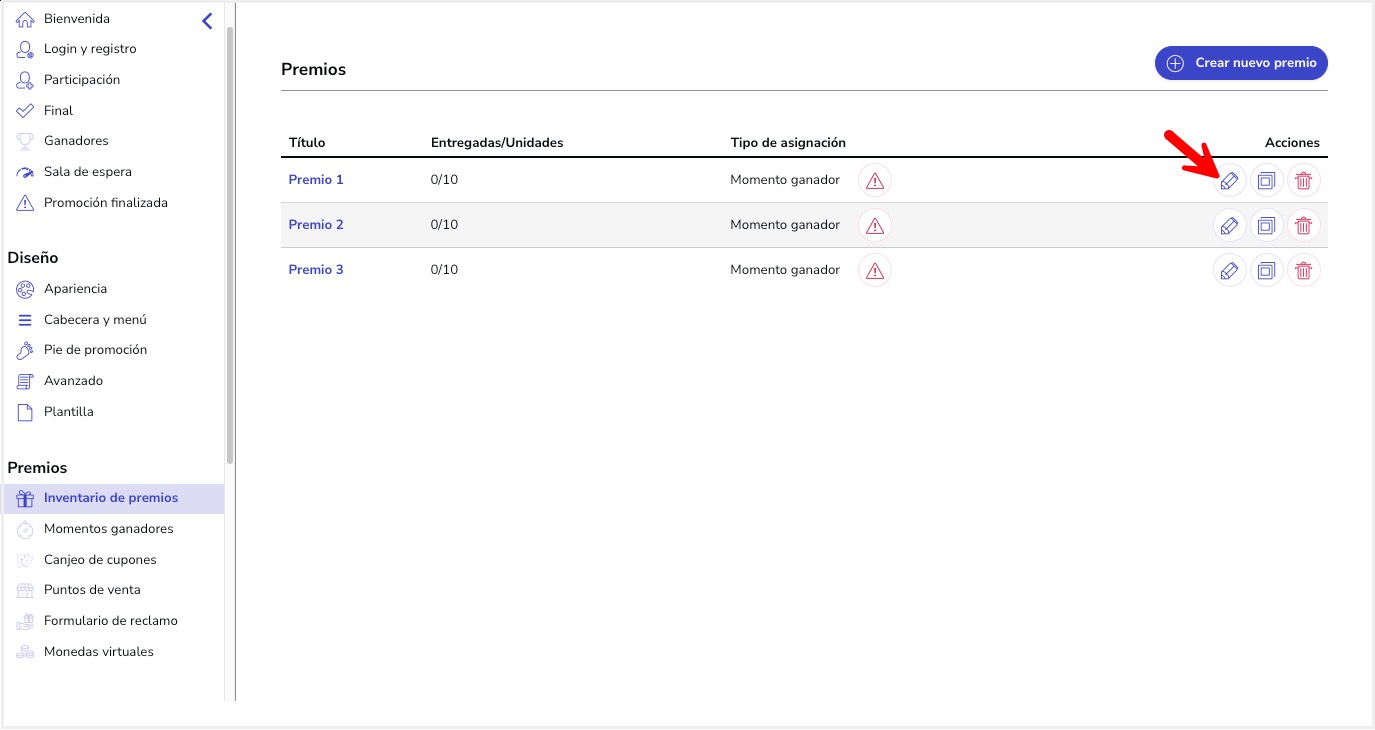Click the Tipo de asignación column header
The width and height of the screenshot is (1375, 730).
788,143
